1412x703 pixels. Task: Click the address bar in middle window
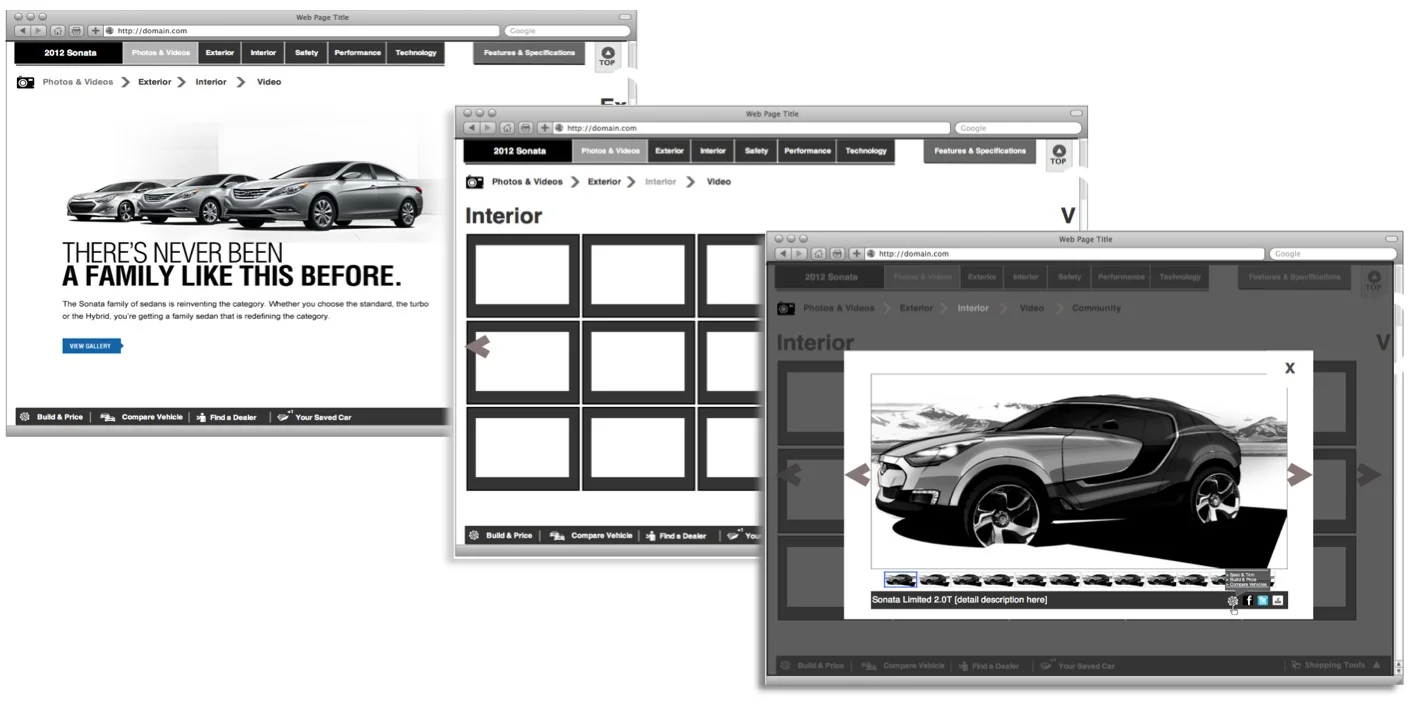tap(751, 128)
